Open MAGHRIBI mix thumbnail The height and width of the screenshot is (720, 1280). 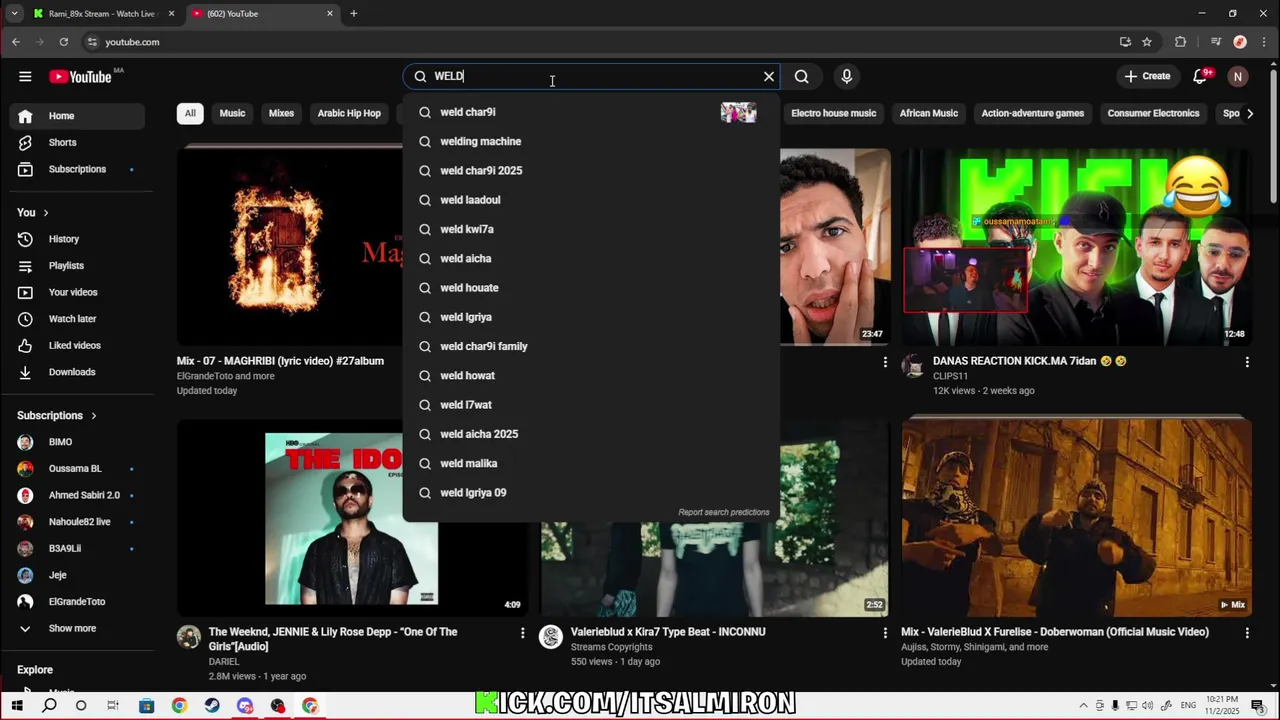pos(290,246)
